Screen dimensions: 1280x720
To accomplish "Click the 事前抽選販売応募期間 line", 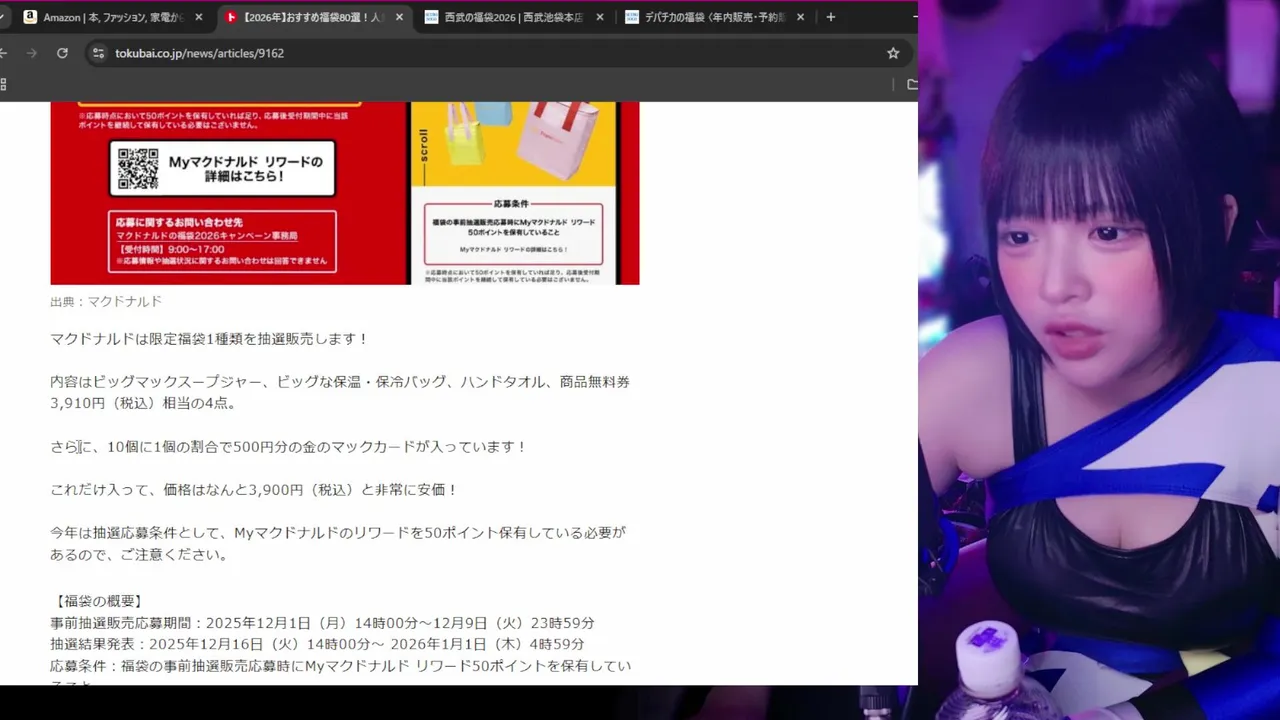I will click(322, 623).
